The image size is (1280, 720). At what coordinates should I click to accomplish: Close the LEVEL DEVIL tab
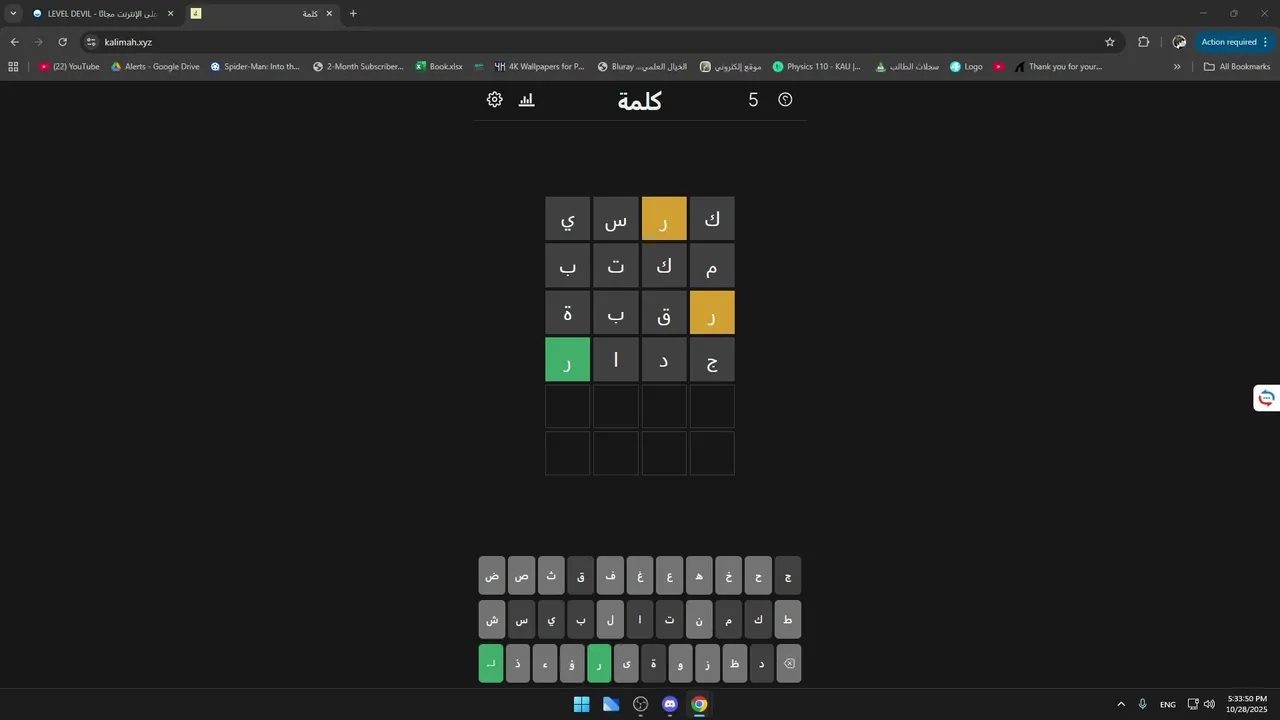[x=170, y=14]
